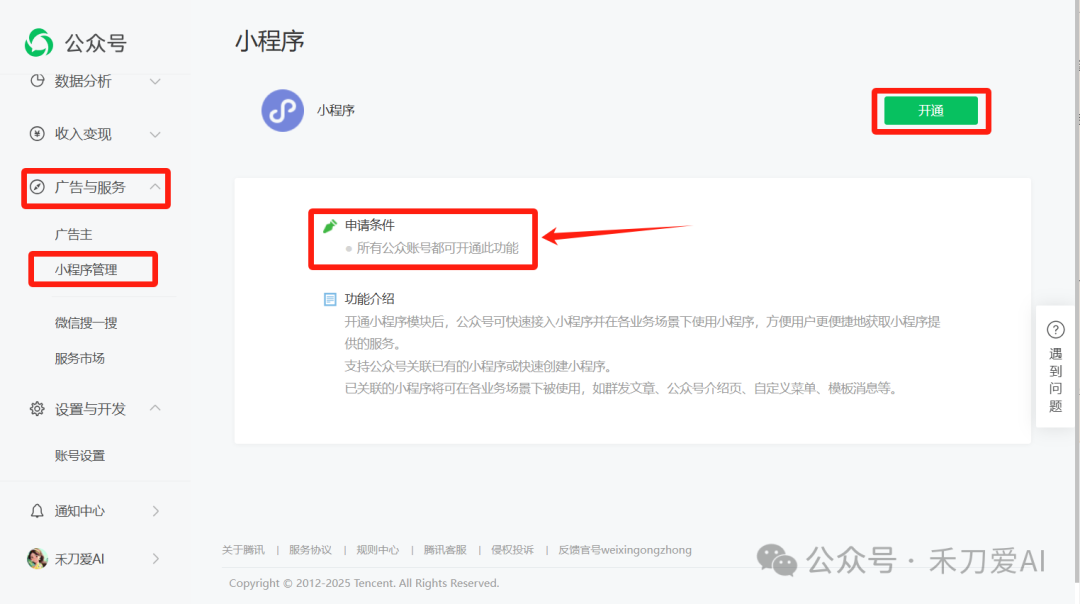The width and height of the screenshot is (1080, 604).
Task: Click the 禾刀爱AI account name
Action: pos(80,559)
